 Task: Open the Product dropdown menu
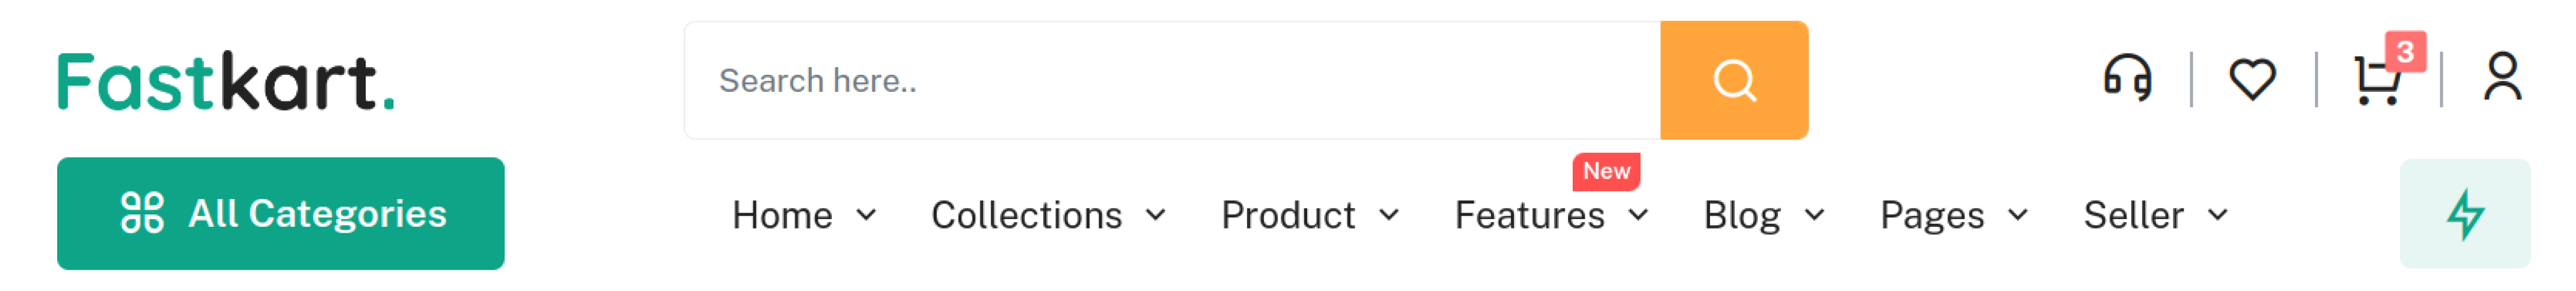click(x=1309, y=215)
